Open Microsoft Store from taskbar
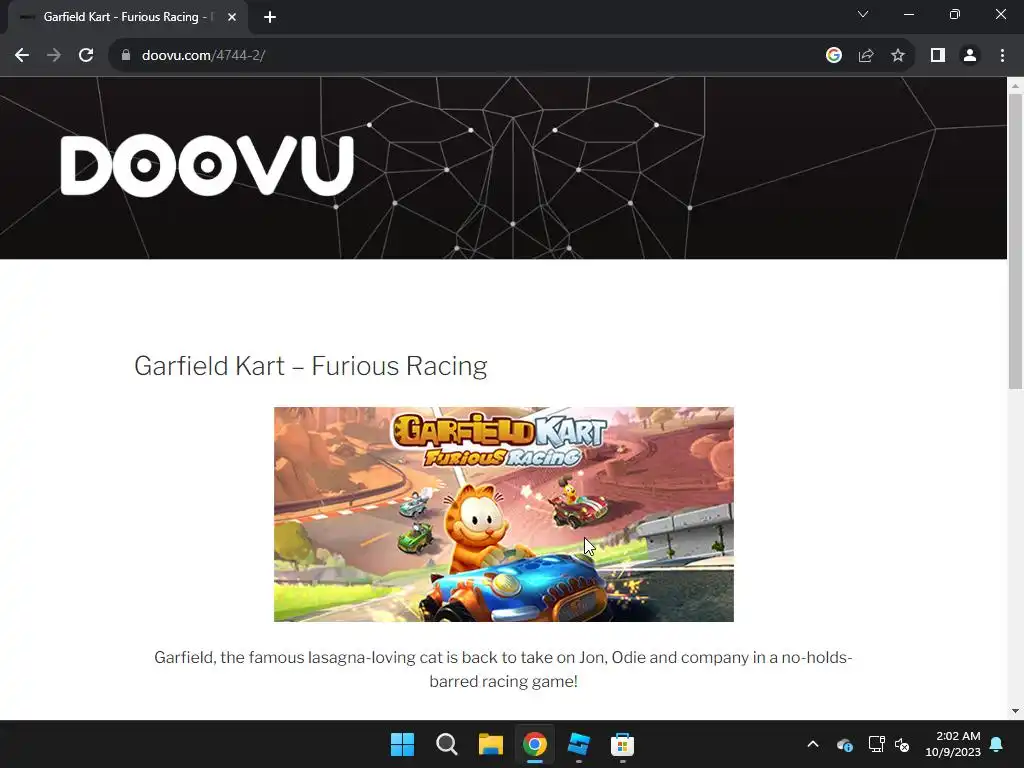 coord(622,744)
